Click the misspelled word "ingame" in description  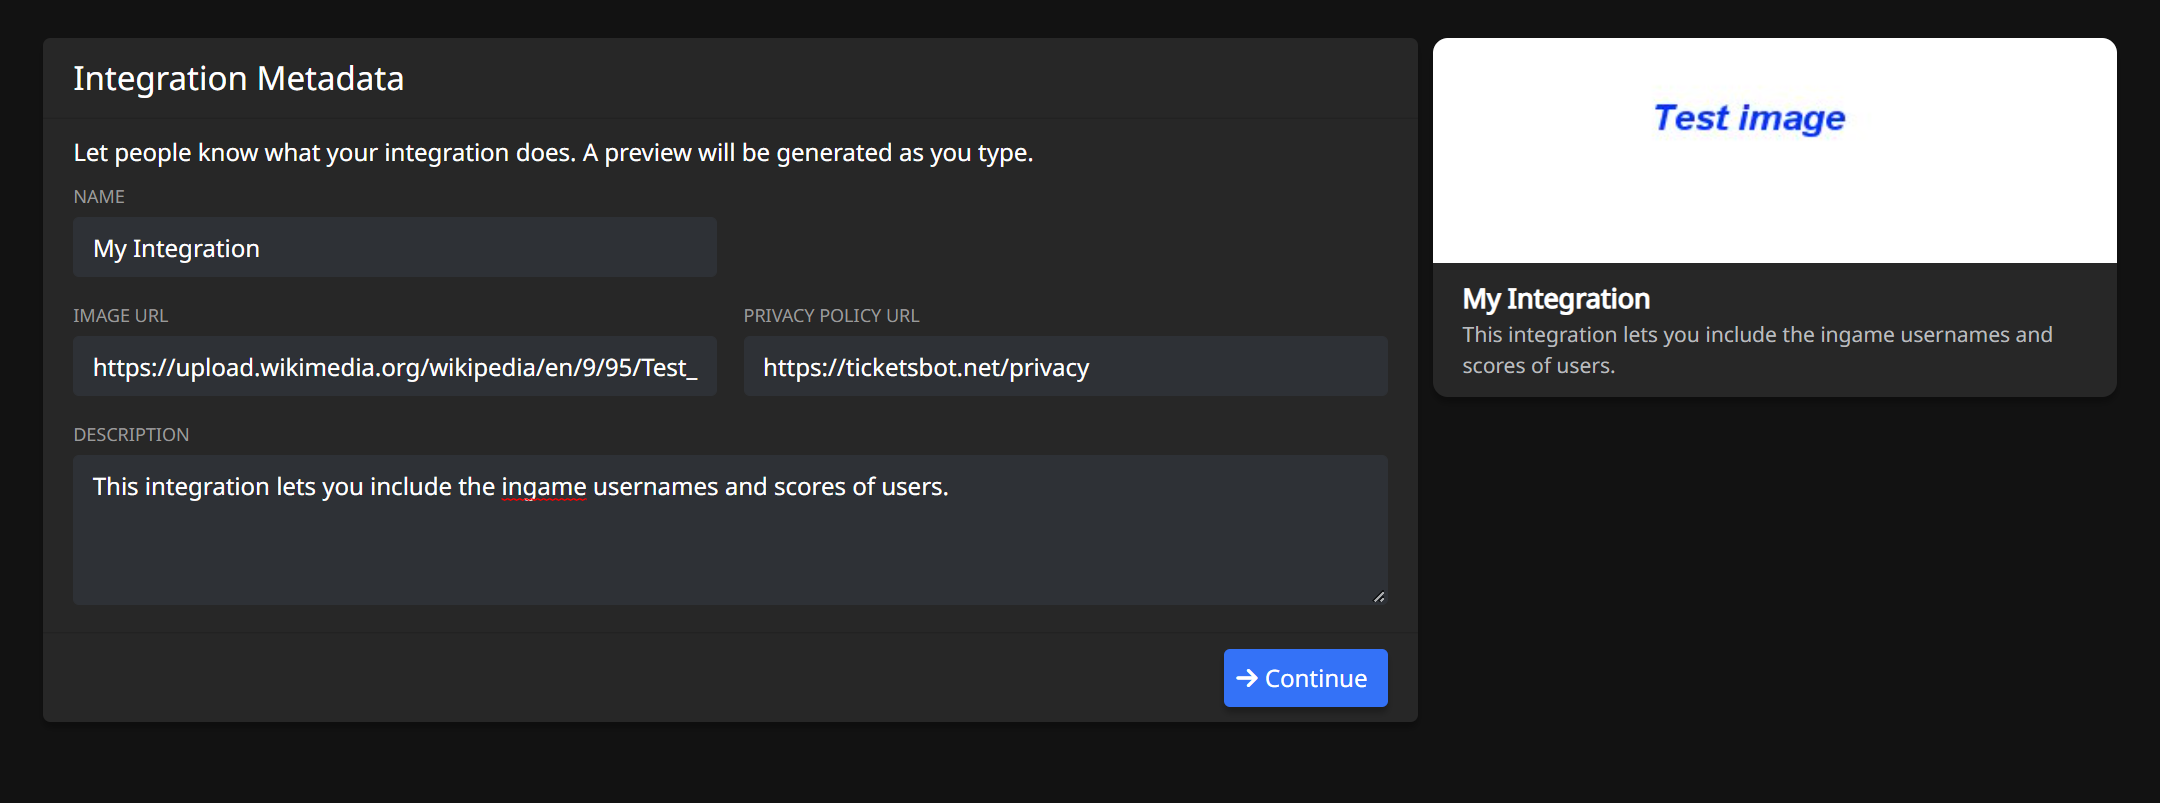pos(543,487)
